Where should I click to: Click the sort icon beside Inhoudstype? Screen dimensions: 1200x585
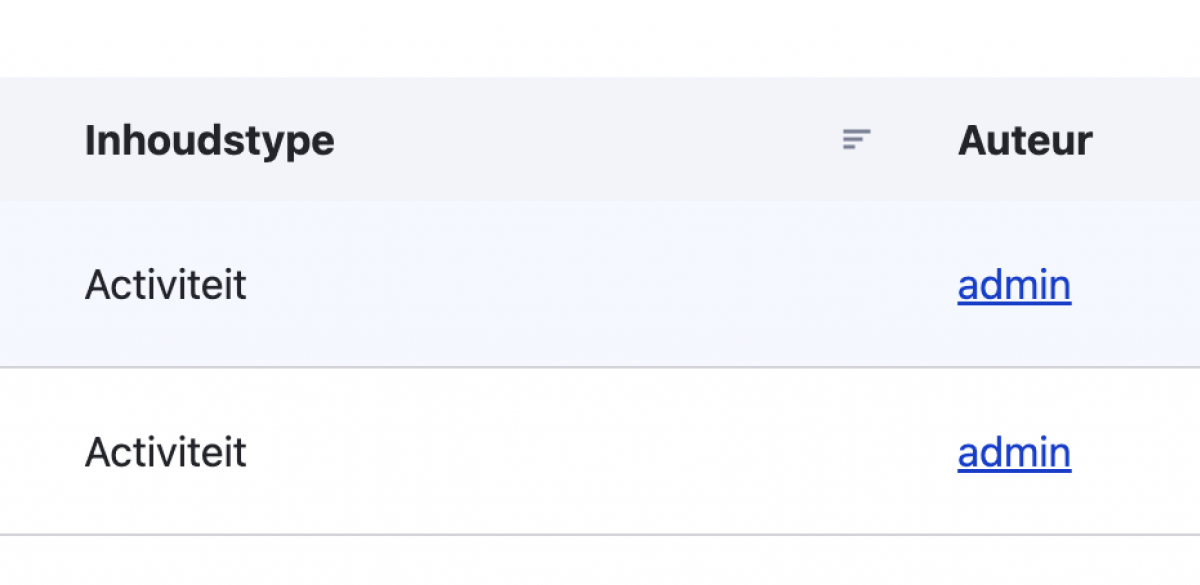tap(856, 140)
